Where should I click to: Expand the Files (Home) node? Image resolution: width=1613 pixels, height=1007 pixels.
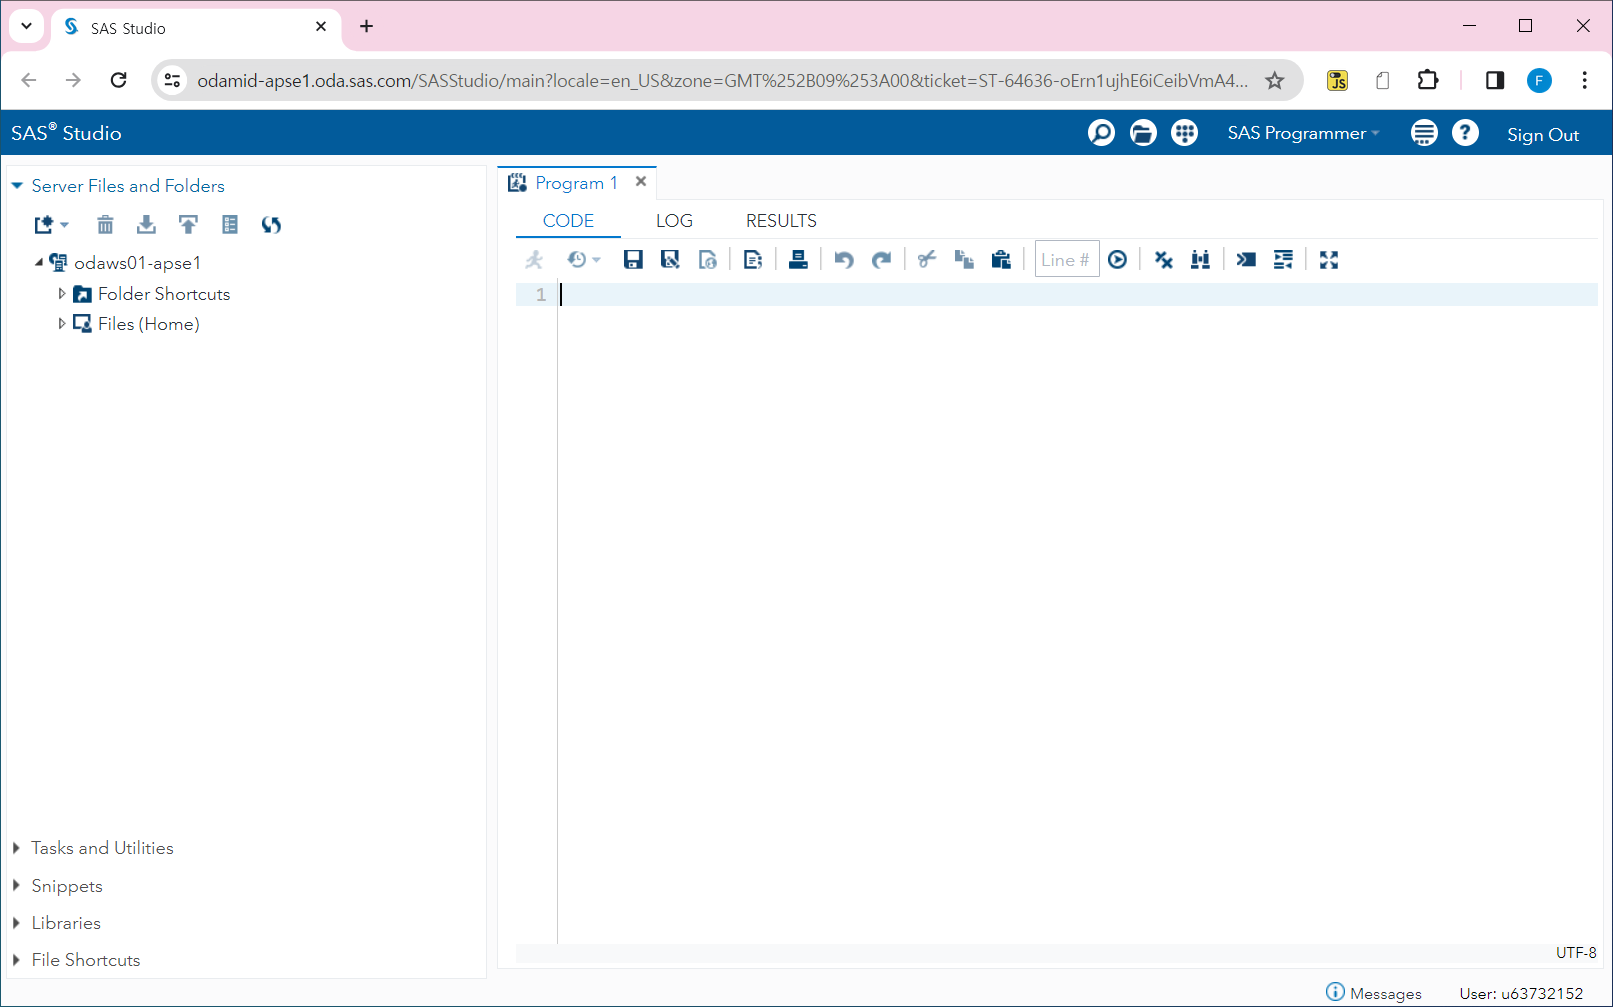coord(62,324)
